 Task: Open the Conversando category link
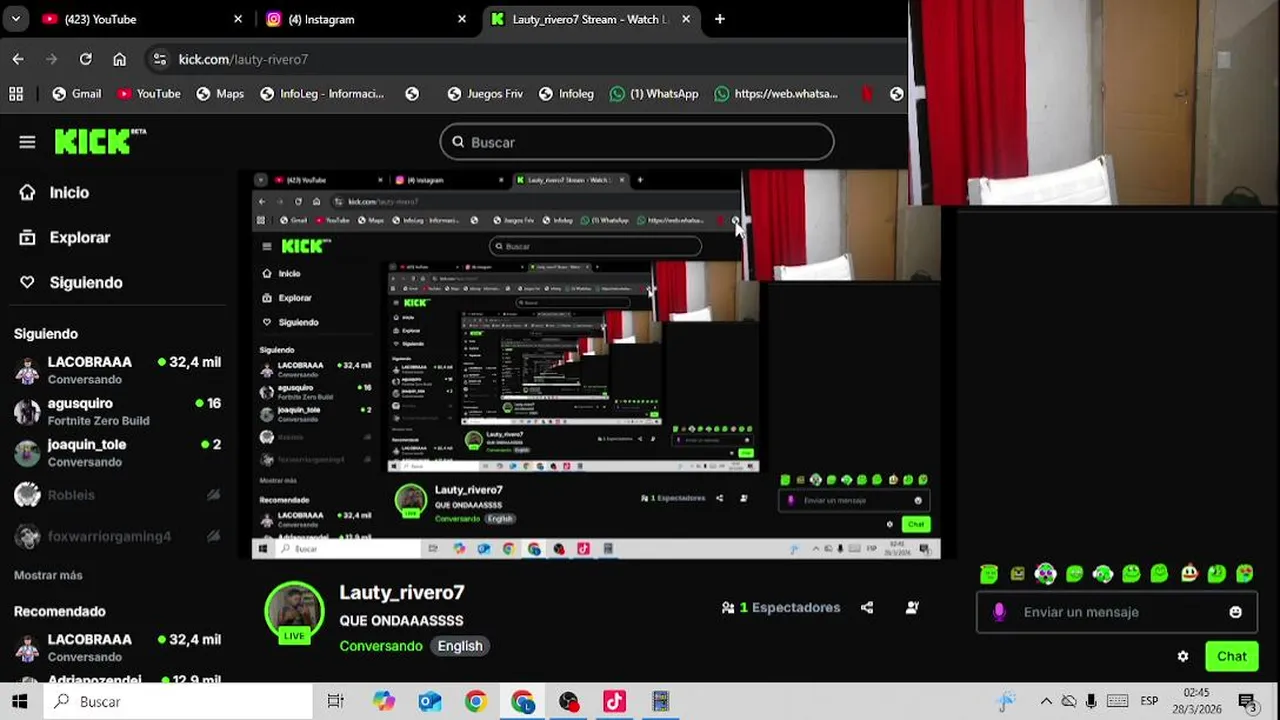(x=381, y=646)
